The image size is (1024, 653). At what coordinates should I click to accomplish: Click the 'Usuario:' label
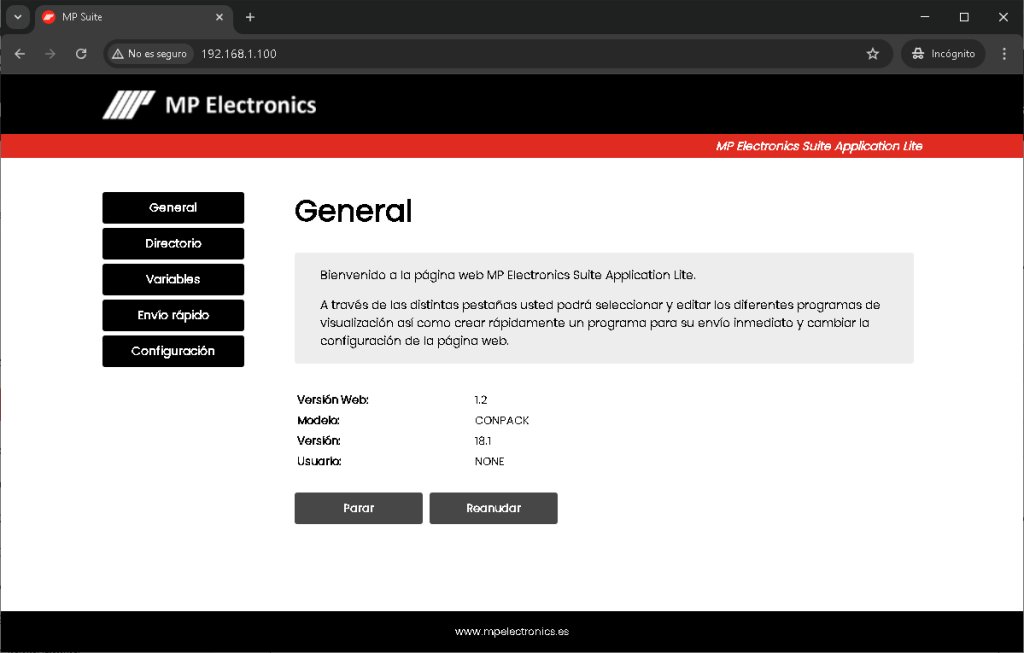(319, 461)
